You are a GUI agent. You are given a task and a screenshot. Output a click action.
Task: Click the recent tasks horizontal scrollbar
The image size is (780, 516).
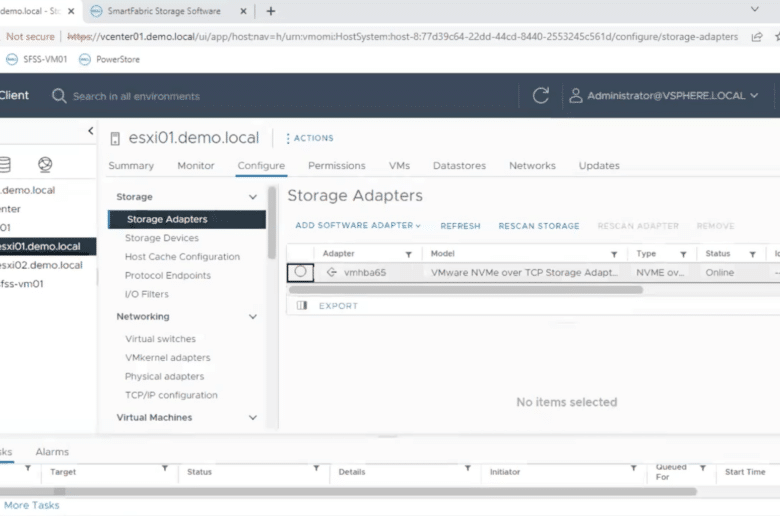[348, 492]
